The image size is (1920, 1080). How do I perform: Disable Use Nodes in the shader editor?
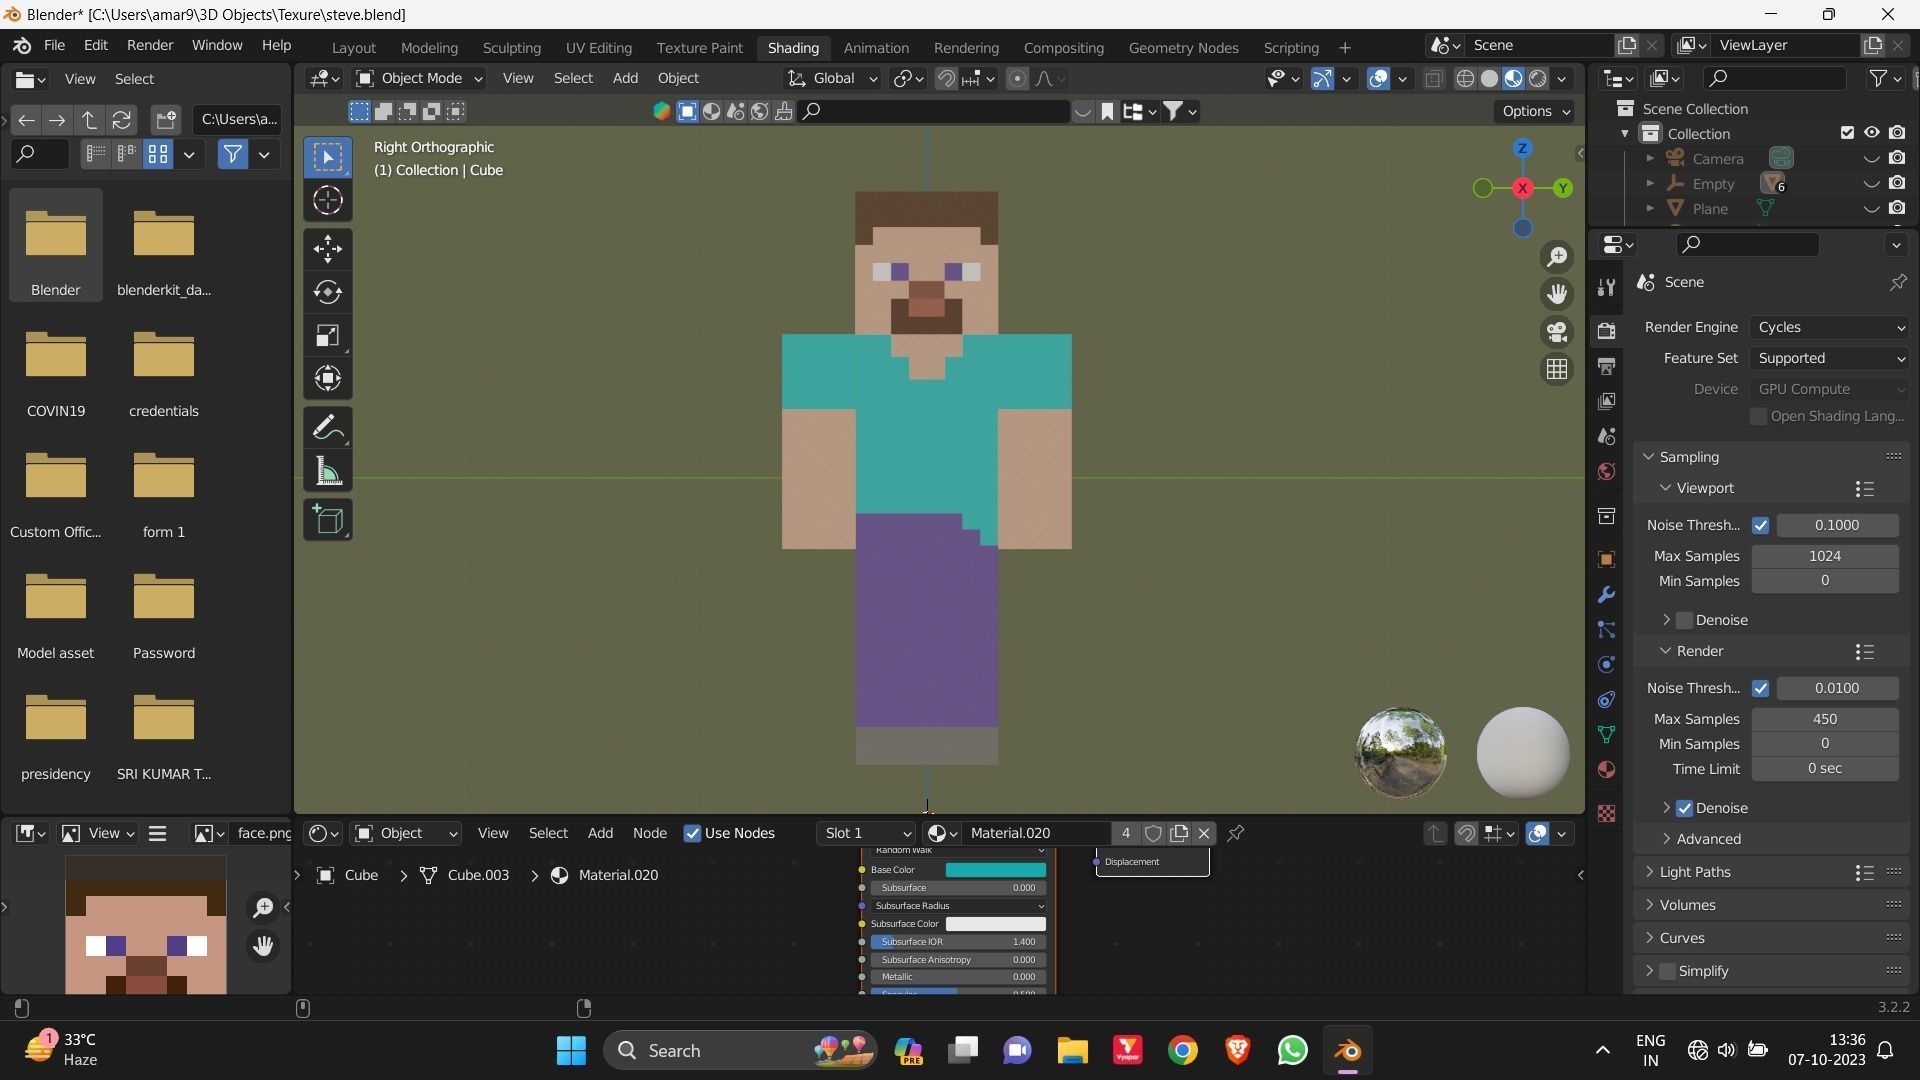tap(692, 833)
